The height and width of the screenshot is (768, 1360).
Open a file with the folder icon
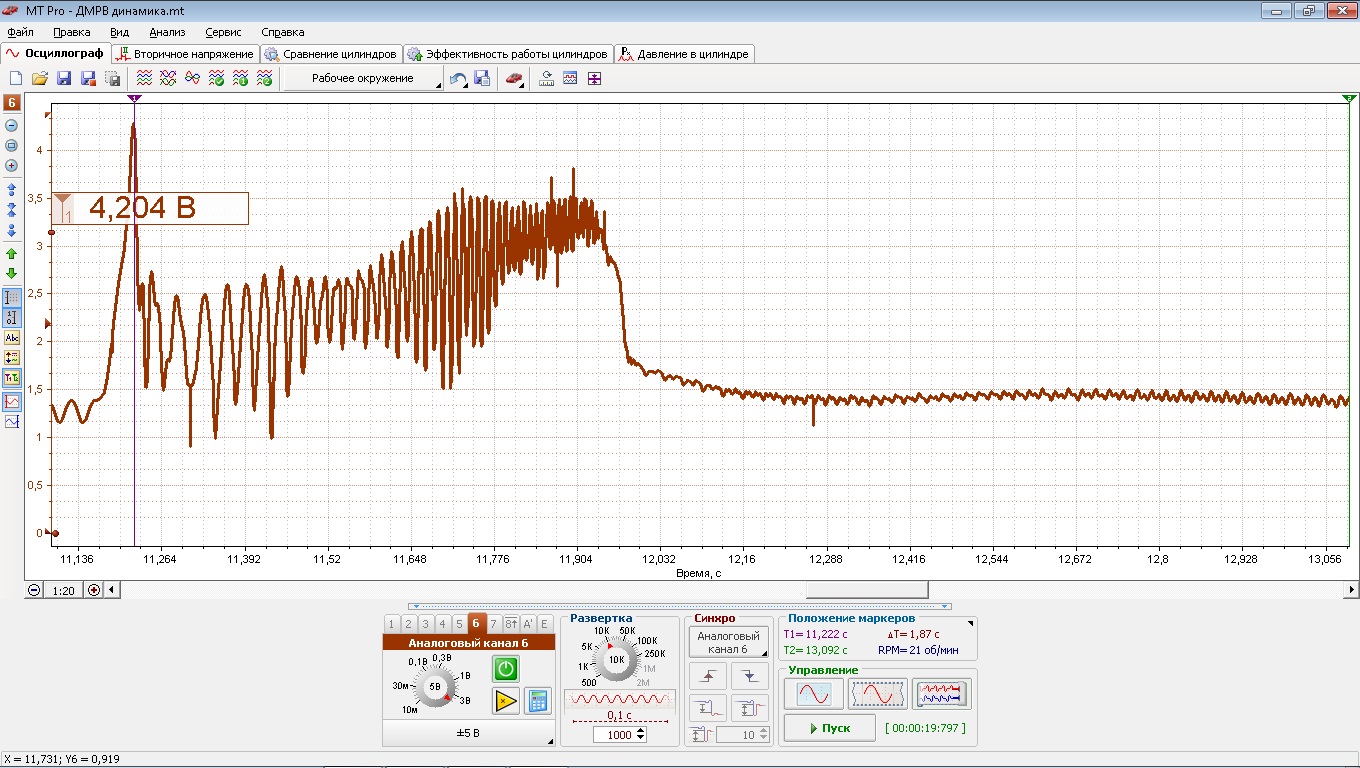(40, 78)
